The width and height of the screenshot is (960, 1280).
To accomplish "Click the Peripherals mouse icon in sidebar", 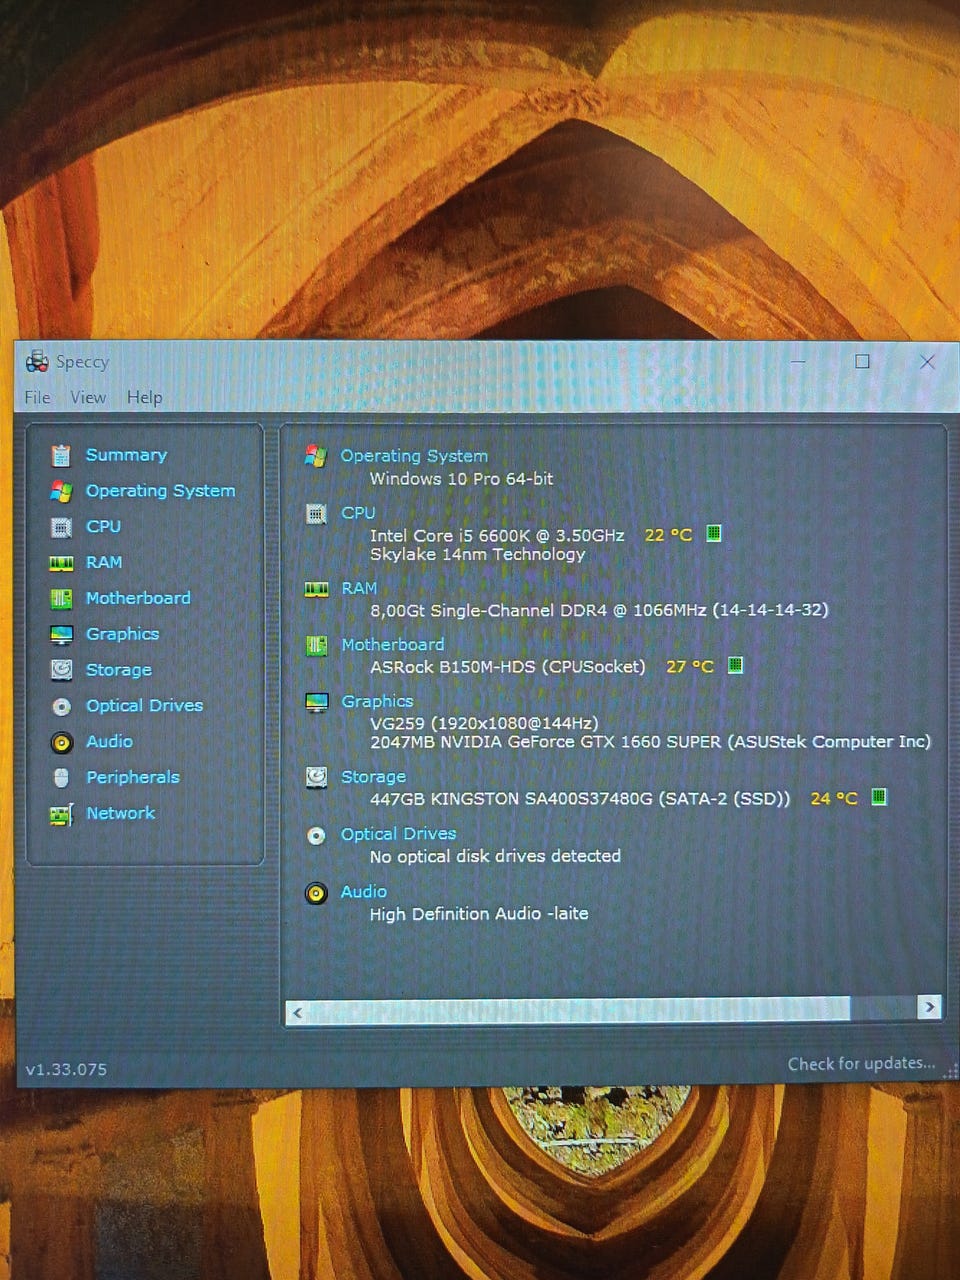I will tap(61, 777).
